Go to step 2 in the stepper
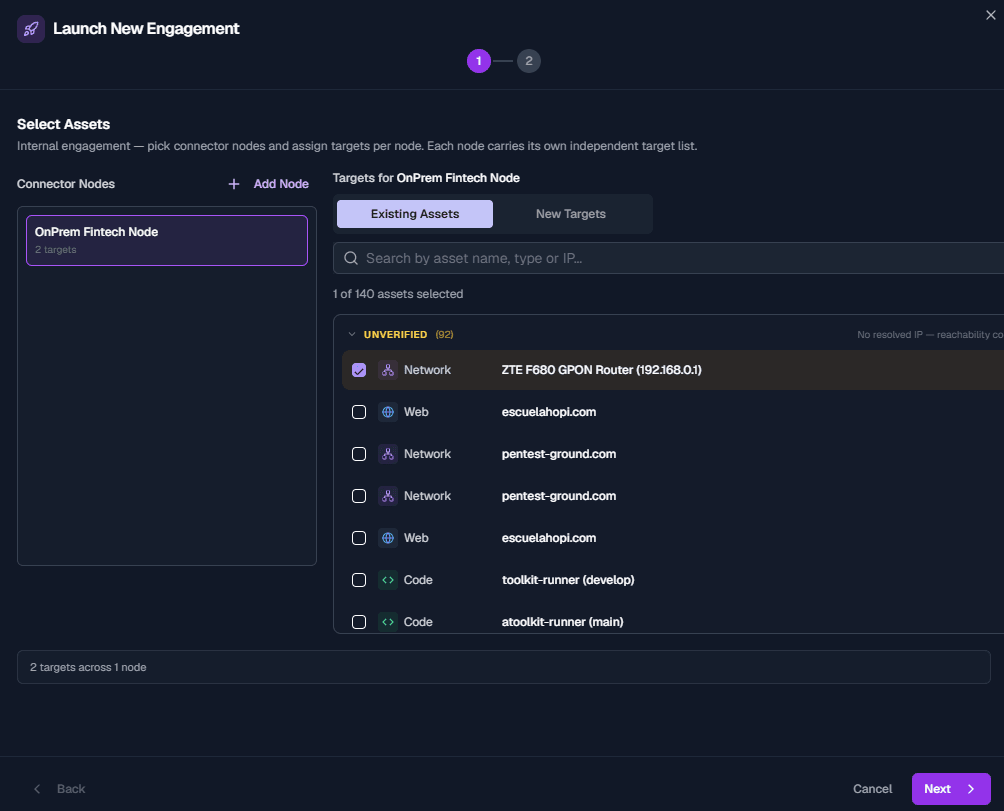1004x811 pixels. pos(528,61)
